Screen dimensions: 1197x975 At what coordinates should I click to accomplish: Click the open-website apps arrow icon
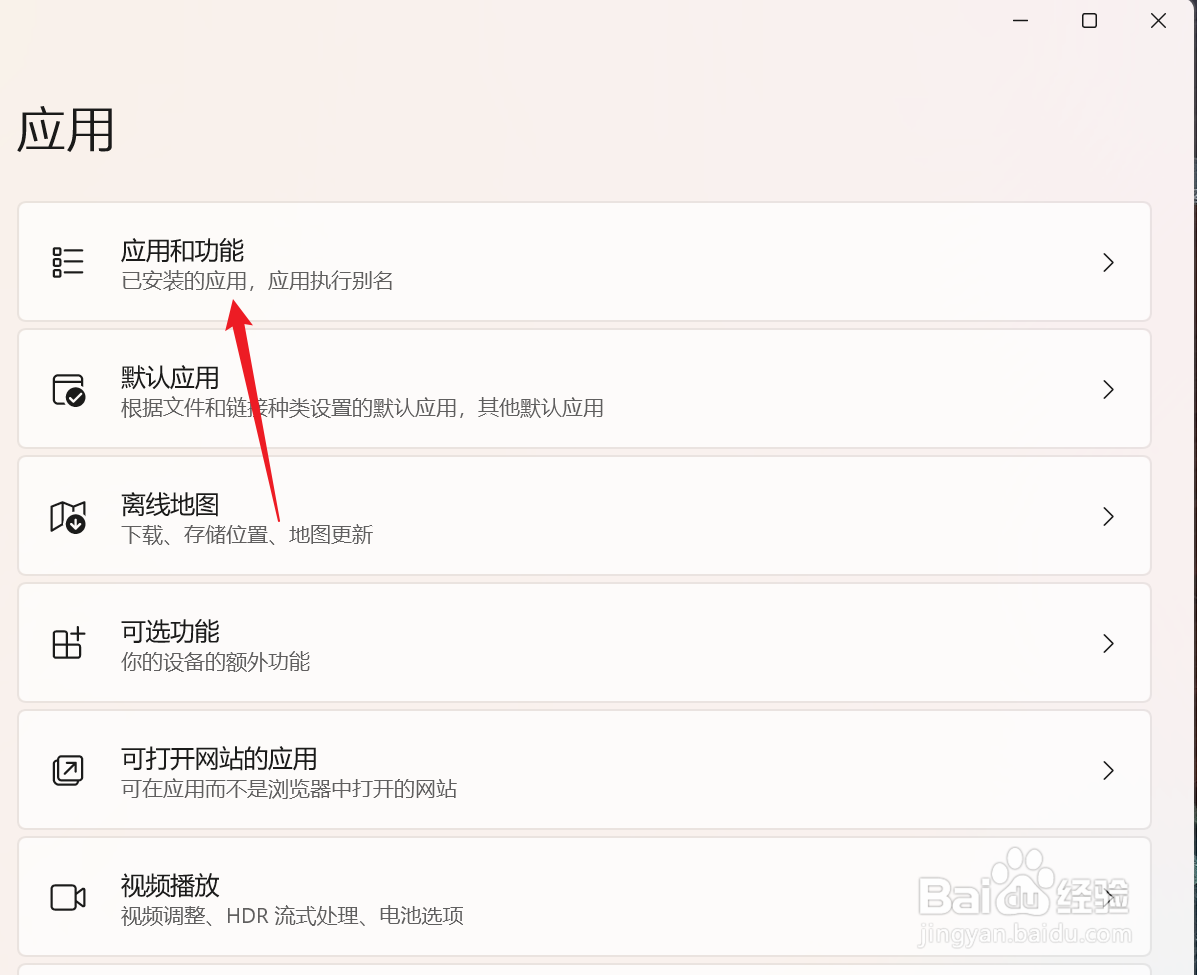coord(68,770)
